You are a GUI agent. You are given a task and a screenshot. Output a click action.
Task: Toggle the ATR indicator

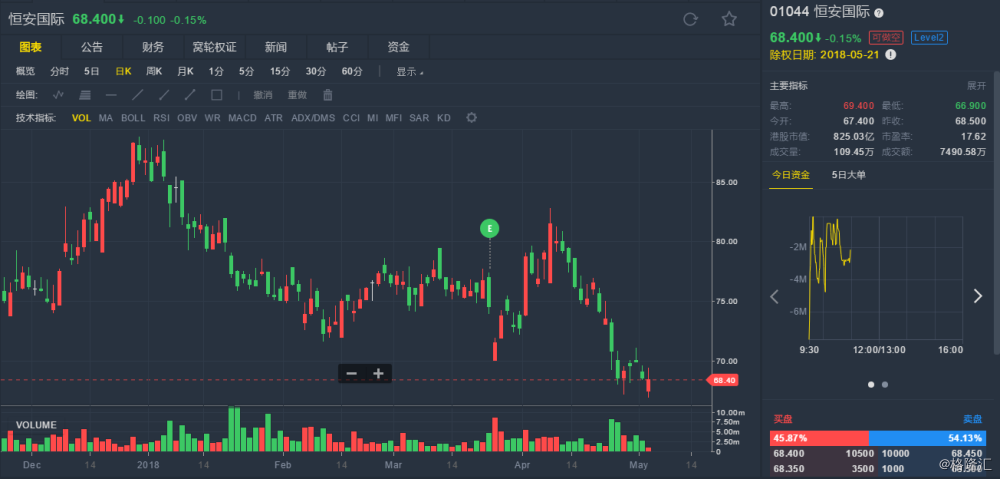click(x=274, y=117)
